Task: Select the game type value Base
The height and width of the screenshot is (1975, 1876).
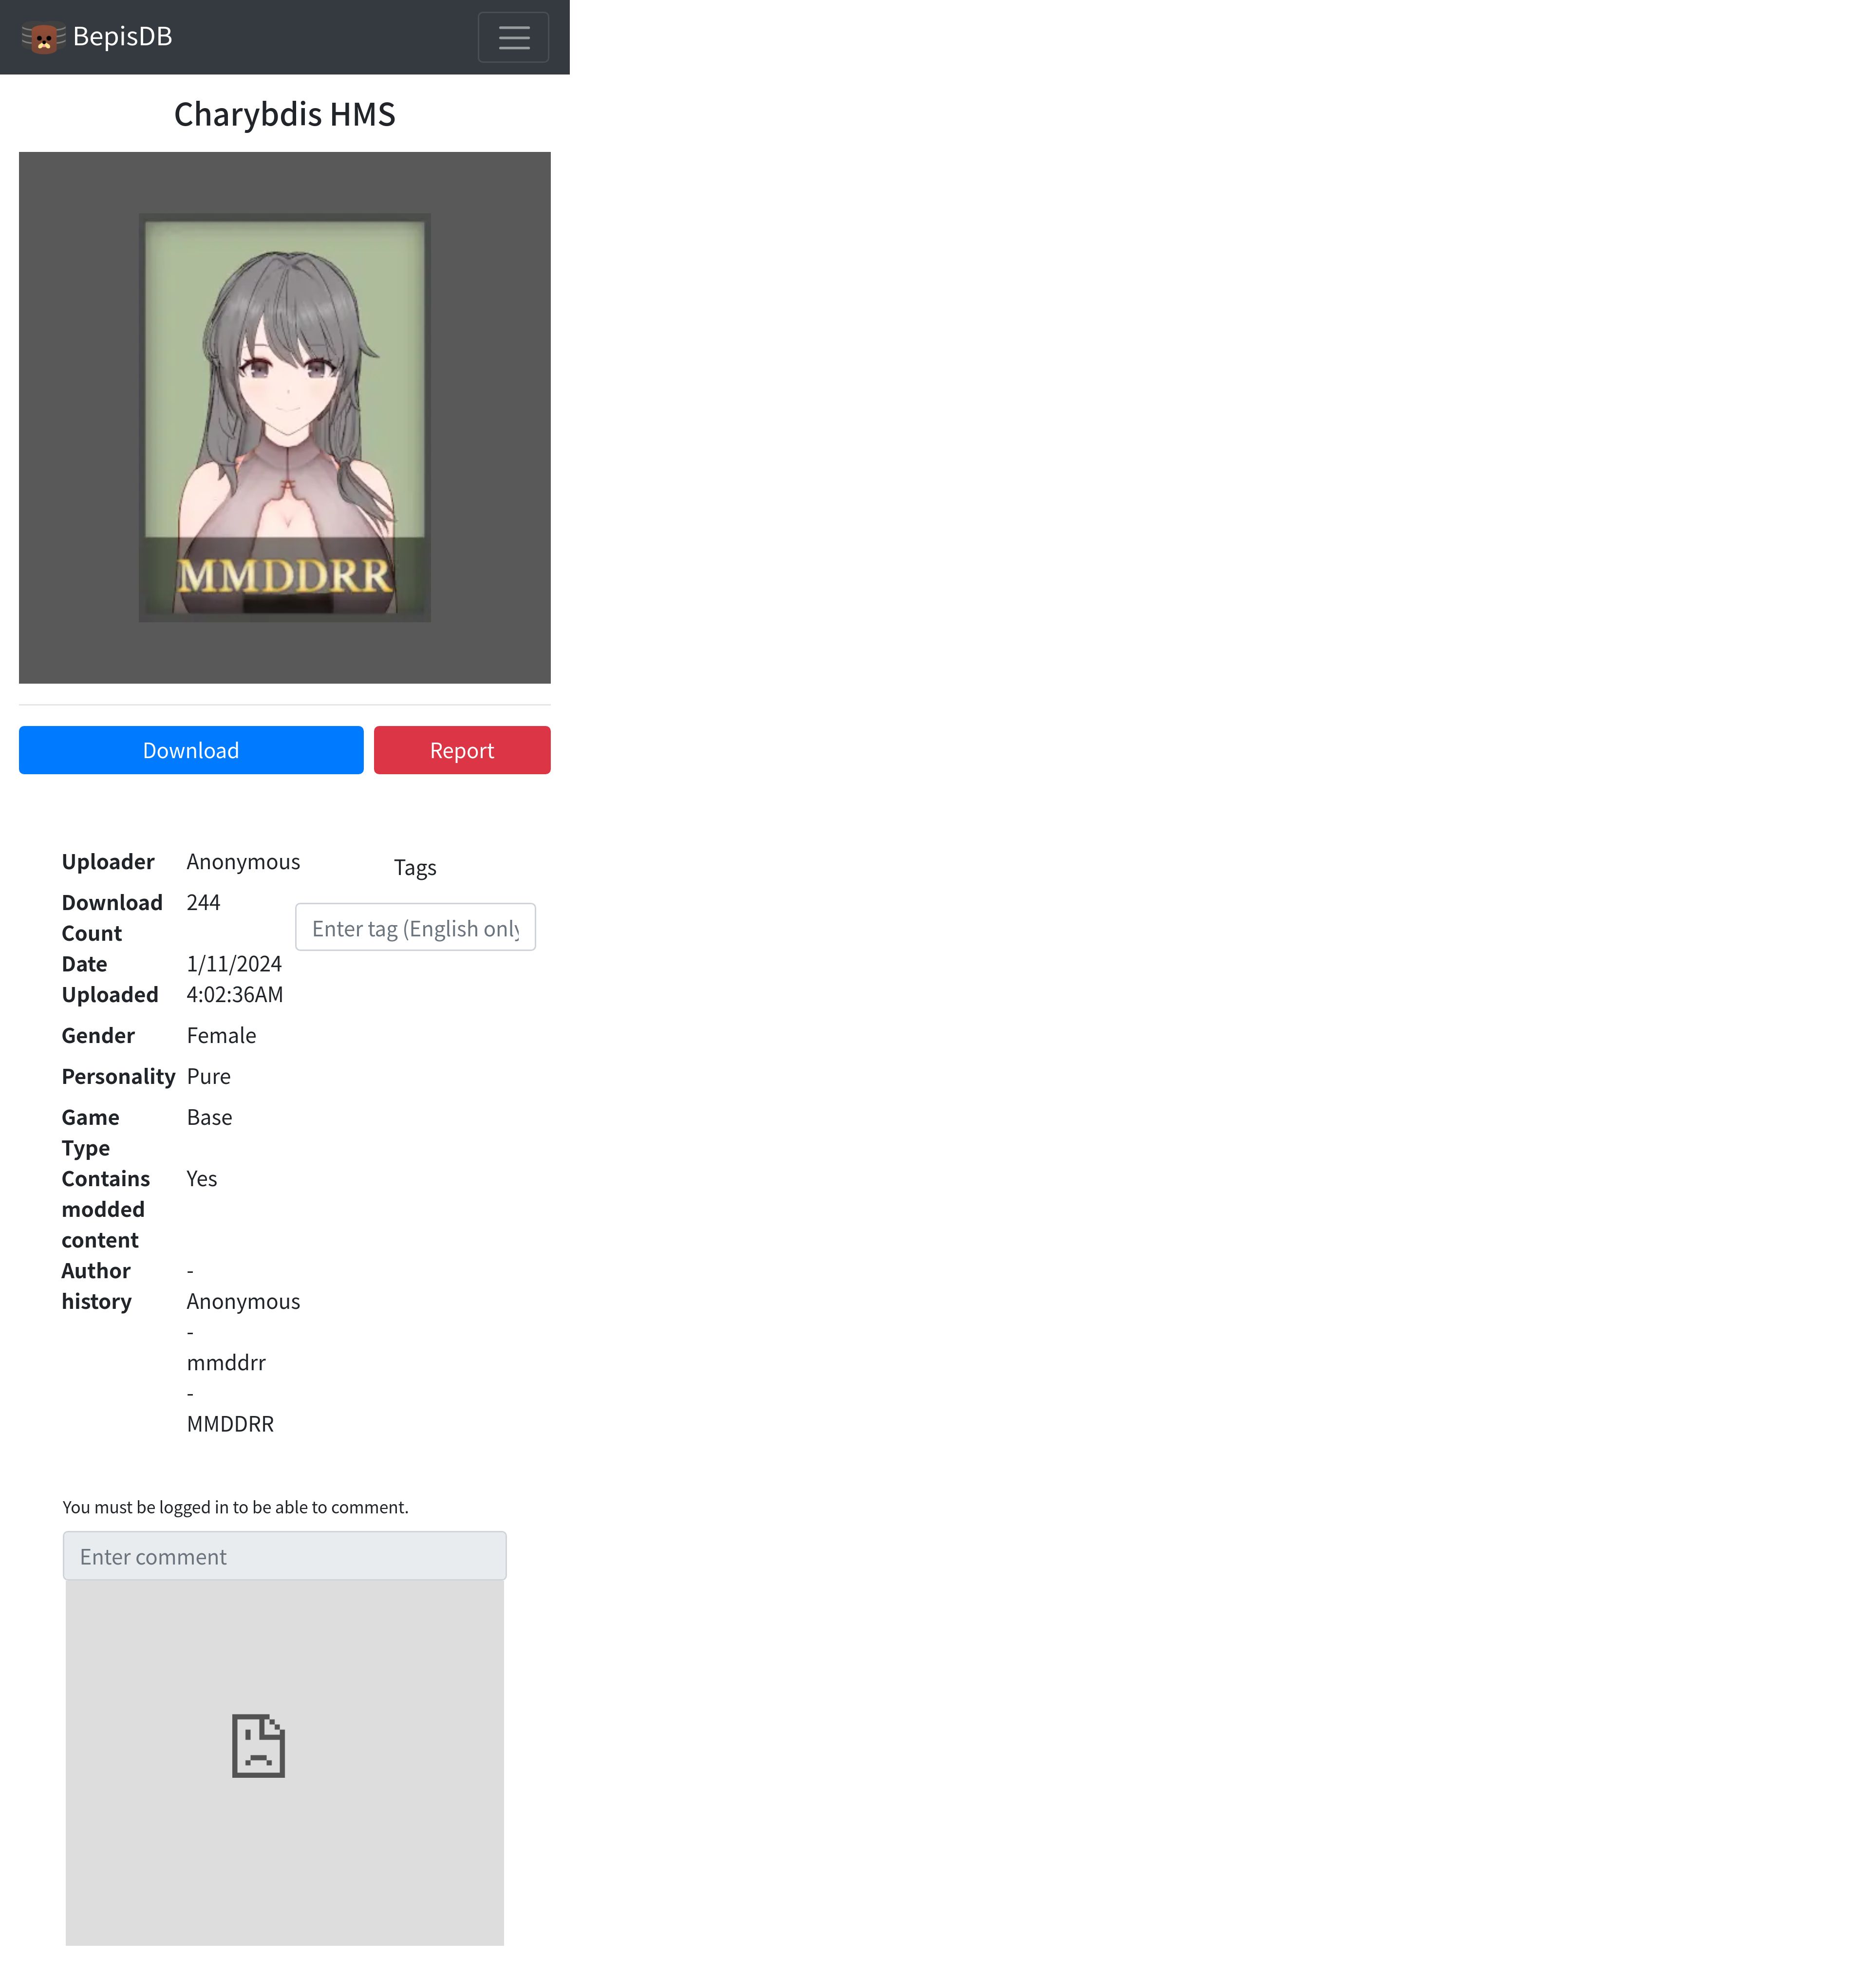Action: click(209, 1118)
